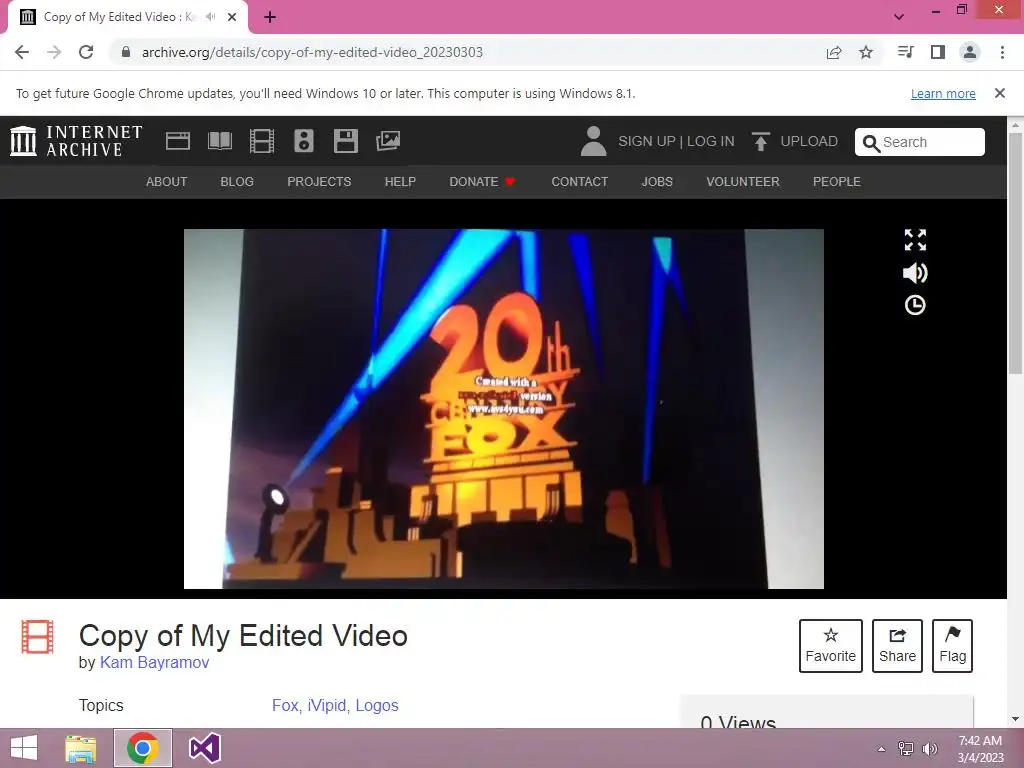This screenshot has width=1024, height=768.
Task: Close the Copy of My Edited Video tab
Action: click(232, 17)
